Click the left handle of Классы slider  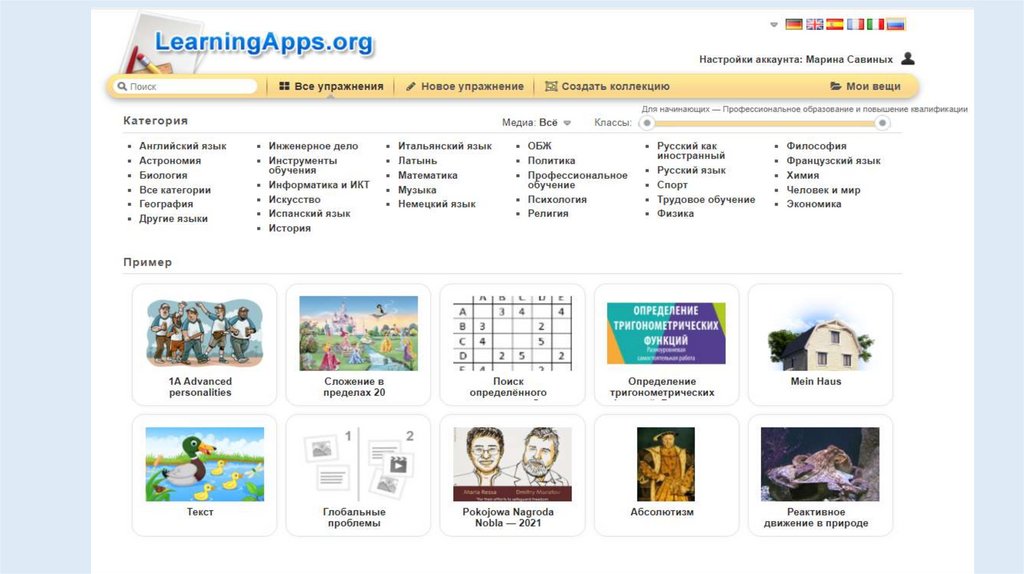[647, 123]
